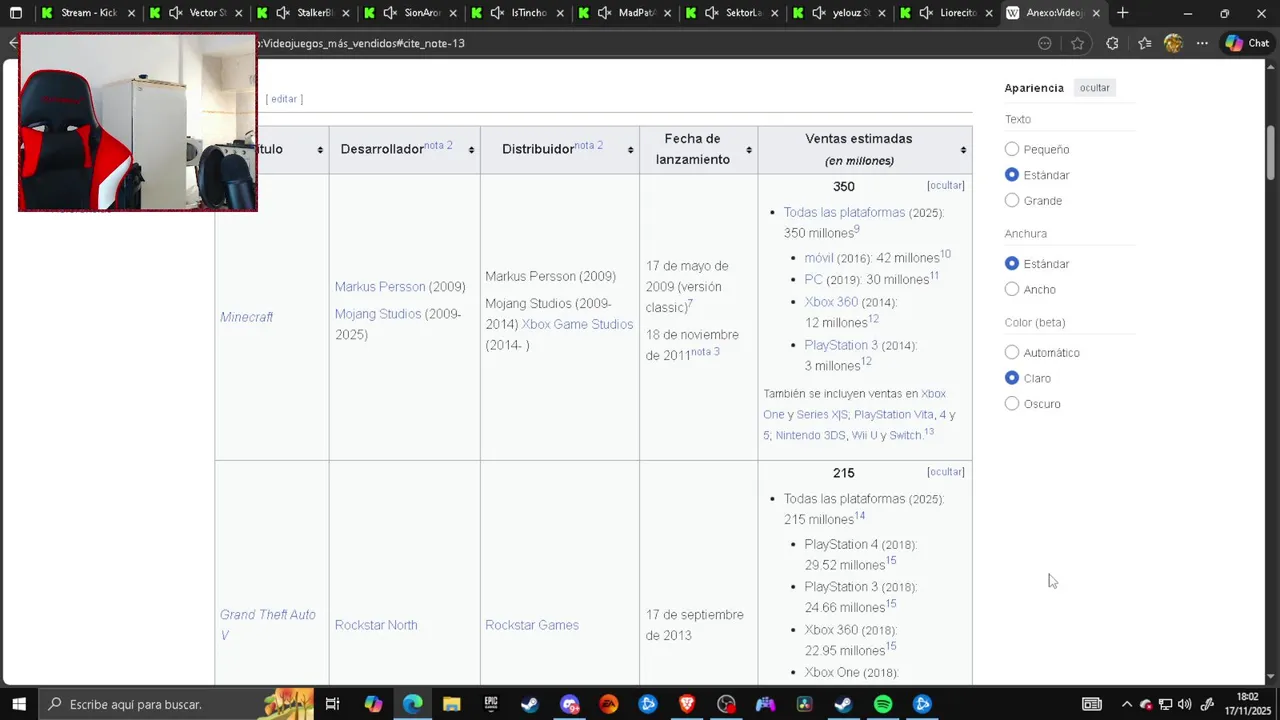
Task: Mute the SektorLa tab via speaker icon
Action: coord(711,13)
